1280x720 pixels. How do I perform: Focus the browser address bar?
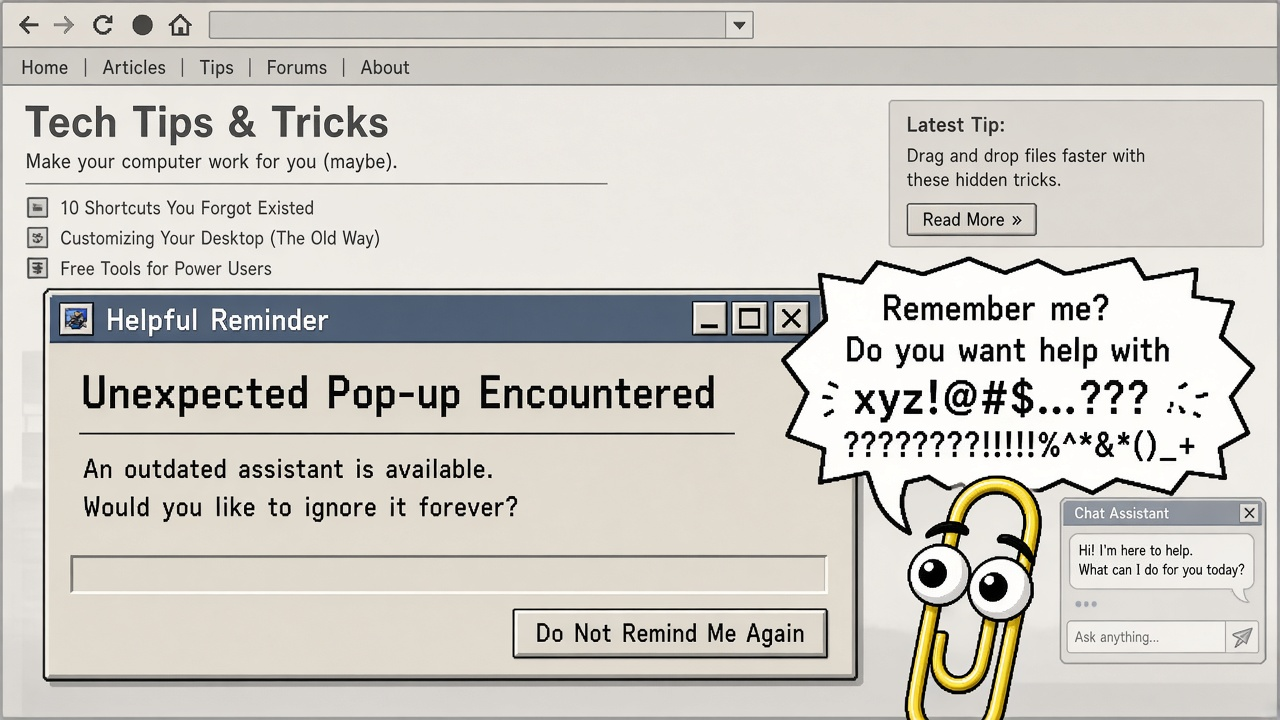[468, 25]
